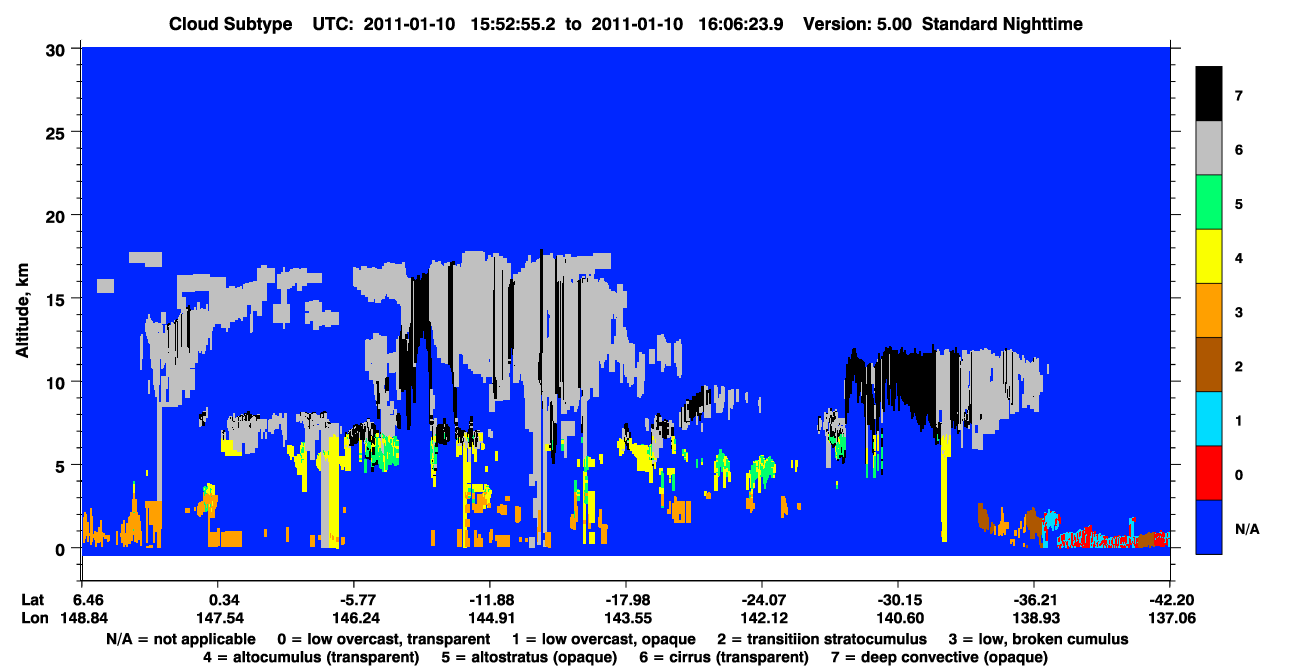Click the end time 16:06:23.9 in title
Viewport: 1300px width, 667px height.
pyautogui.click(x=741, y=23)
